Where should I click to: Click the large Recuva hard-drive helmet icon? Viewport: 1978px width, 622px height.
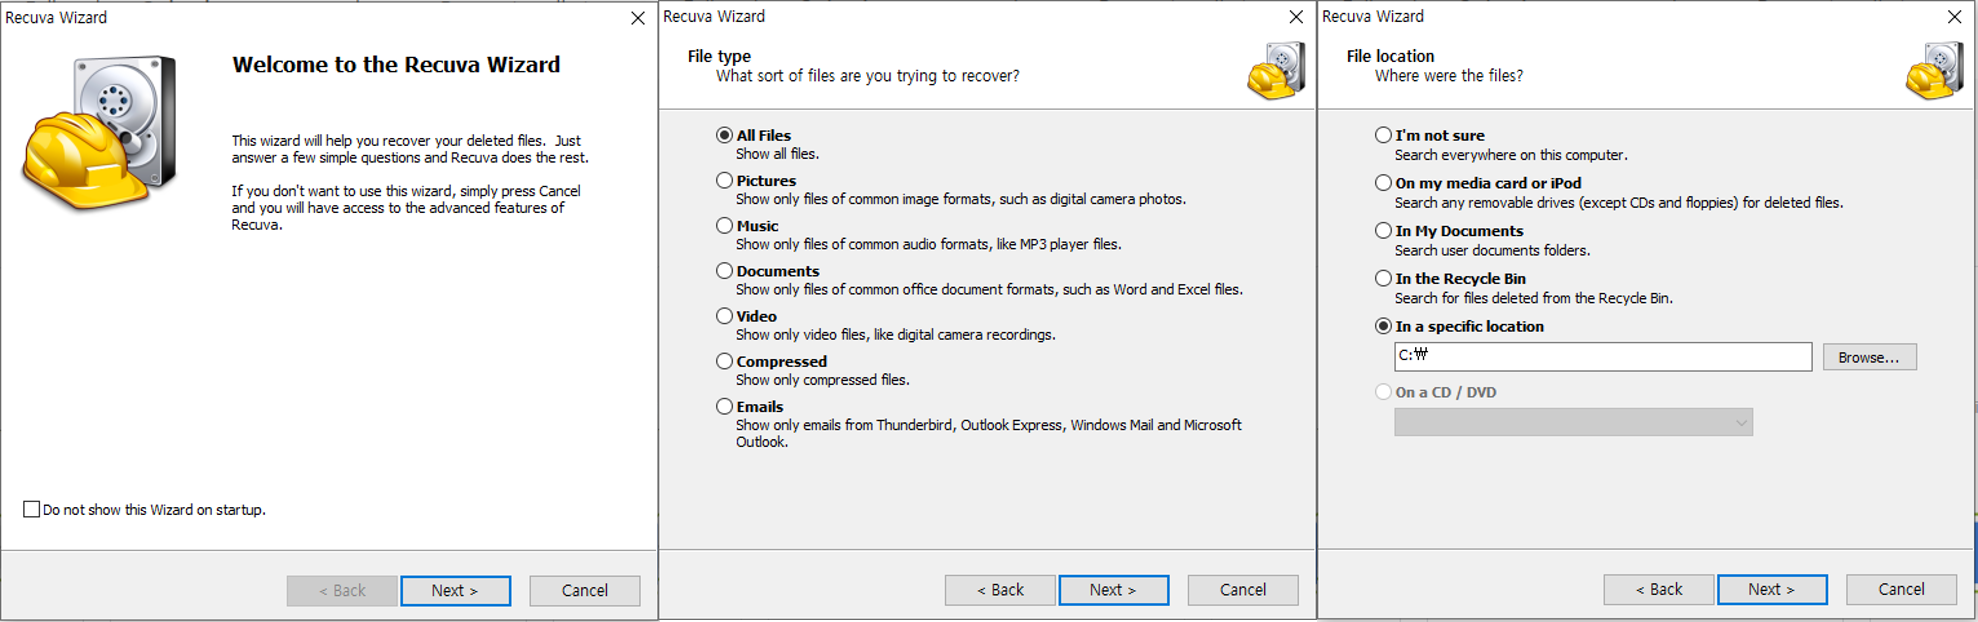(x=100, y=132)
